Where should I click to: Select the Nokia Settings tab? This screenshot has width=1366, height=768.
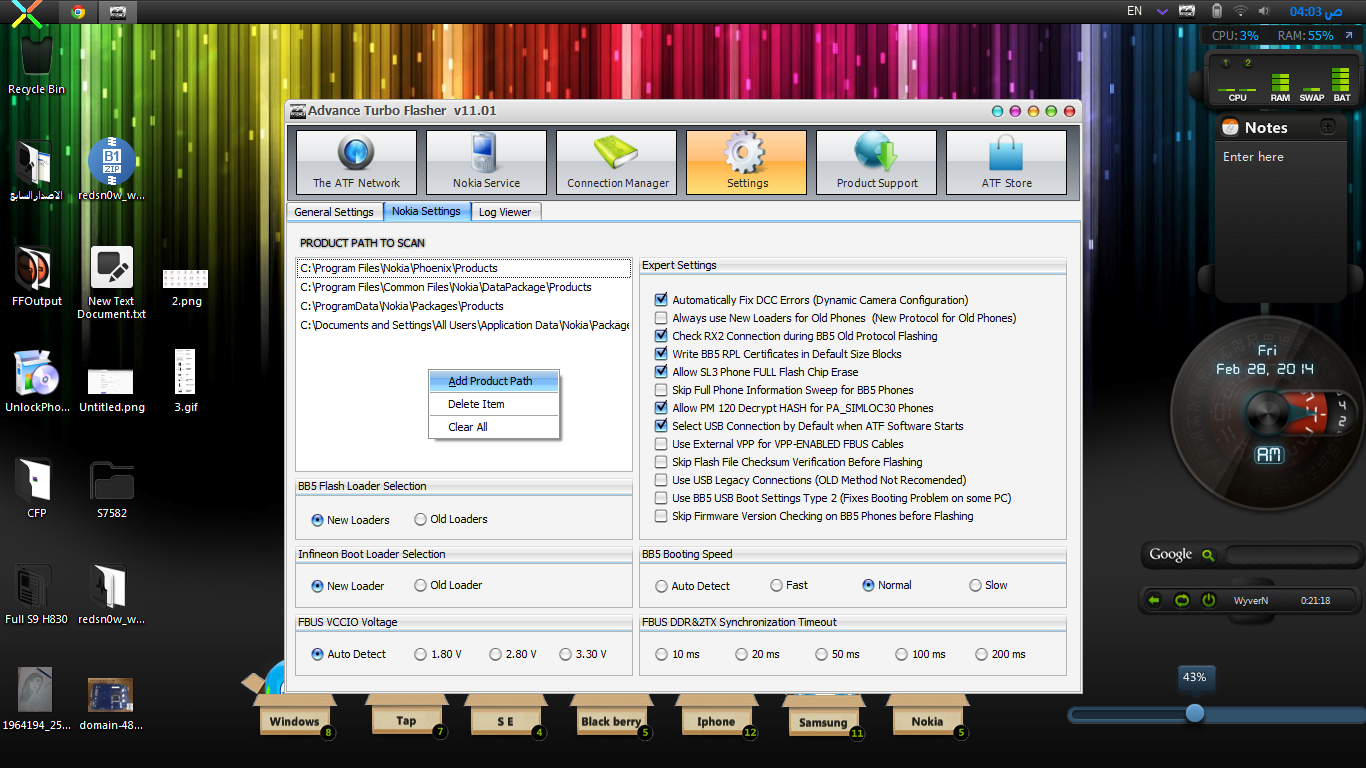(426, 211)
